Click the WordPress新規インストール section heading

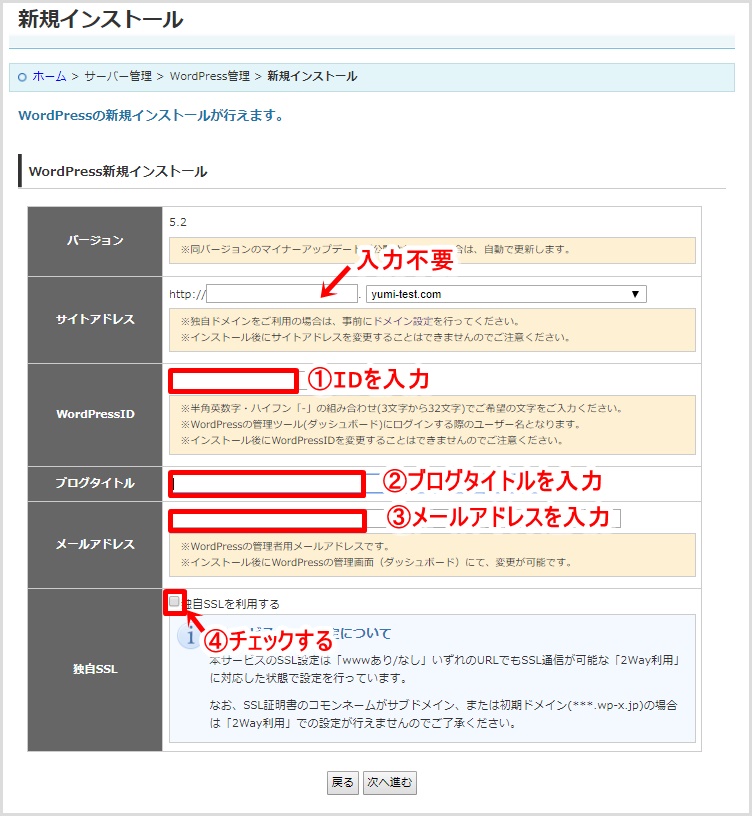click(118, 172)
